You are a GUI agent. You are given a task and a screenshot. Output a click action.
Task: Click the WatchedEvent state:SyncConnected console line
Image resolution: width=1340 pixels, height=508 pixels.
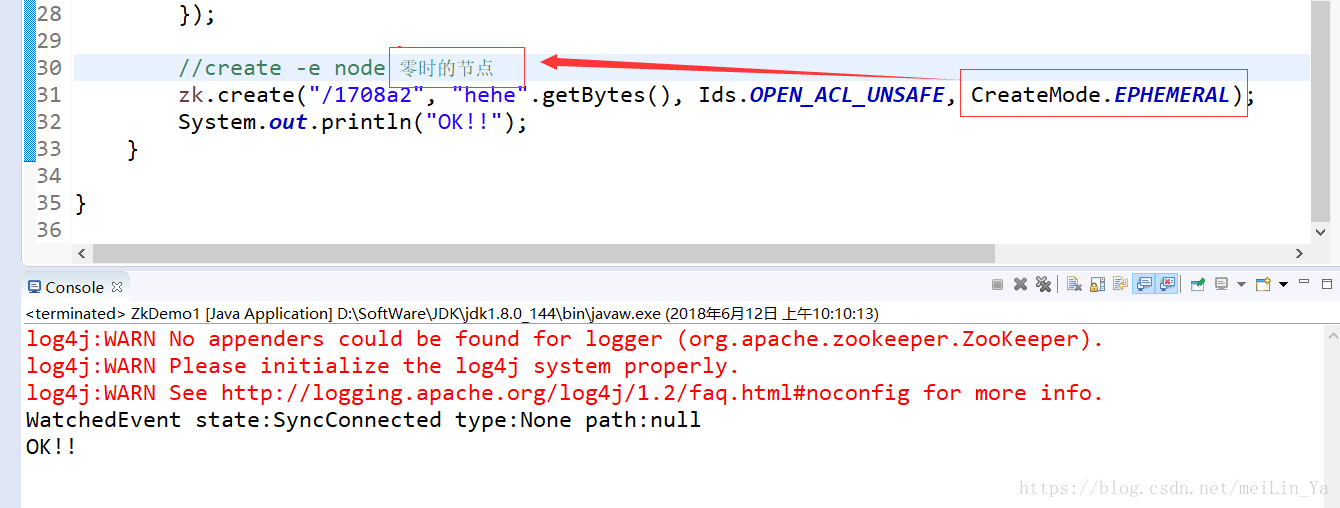pyautogui.click(x=364, y=420)
